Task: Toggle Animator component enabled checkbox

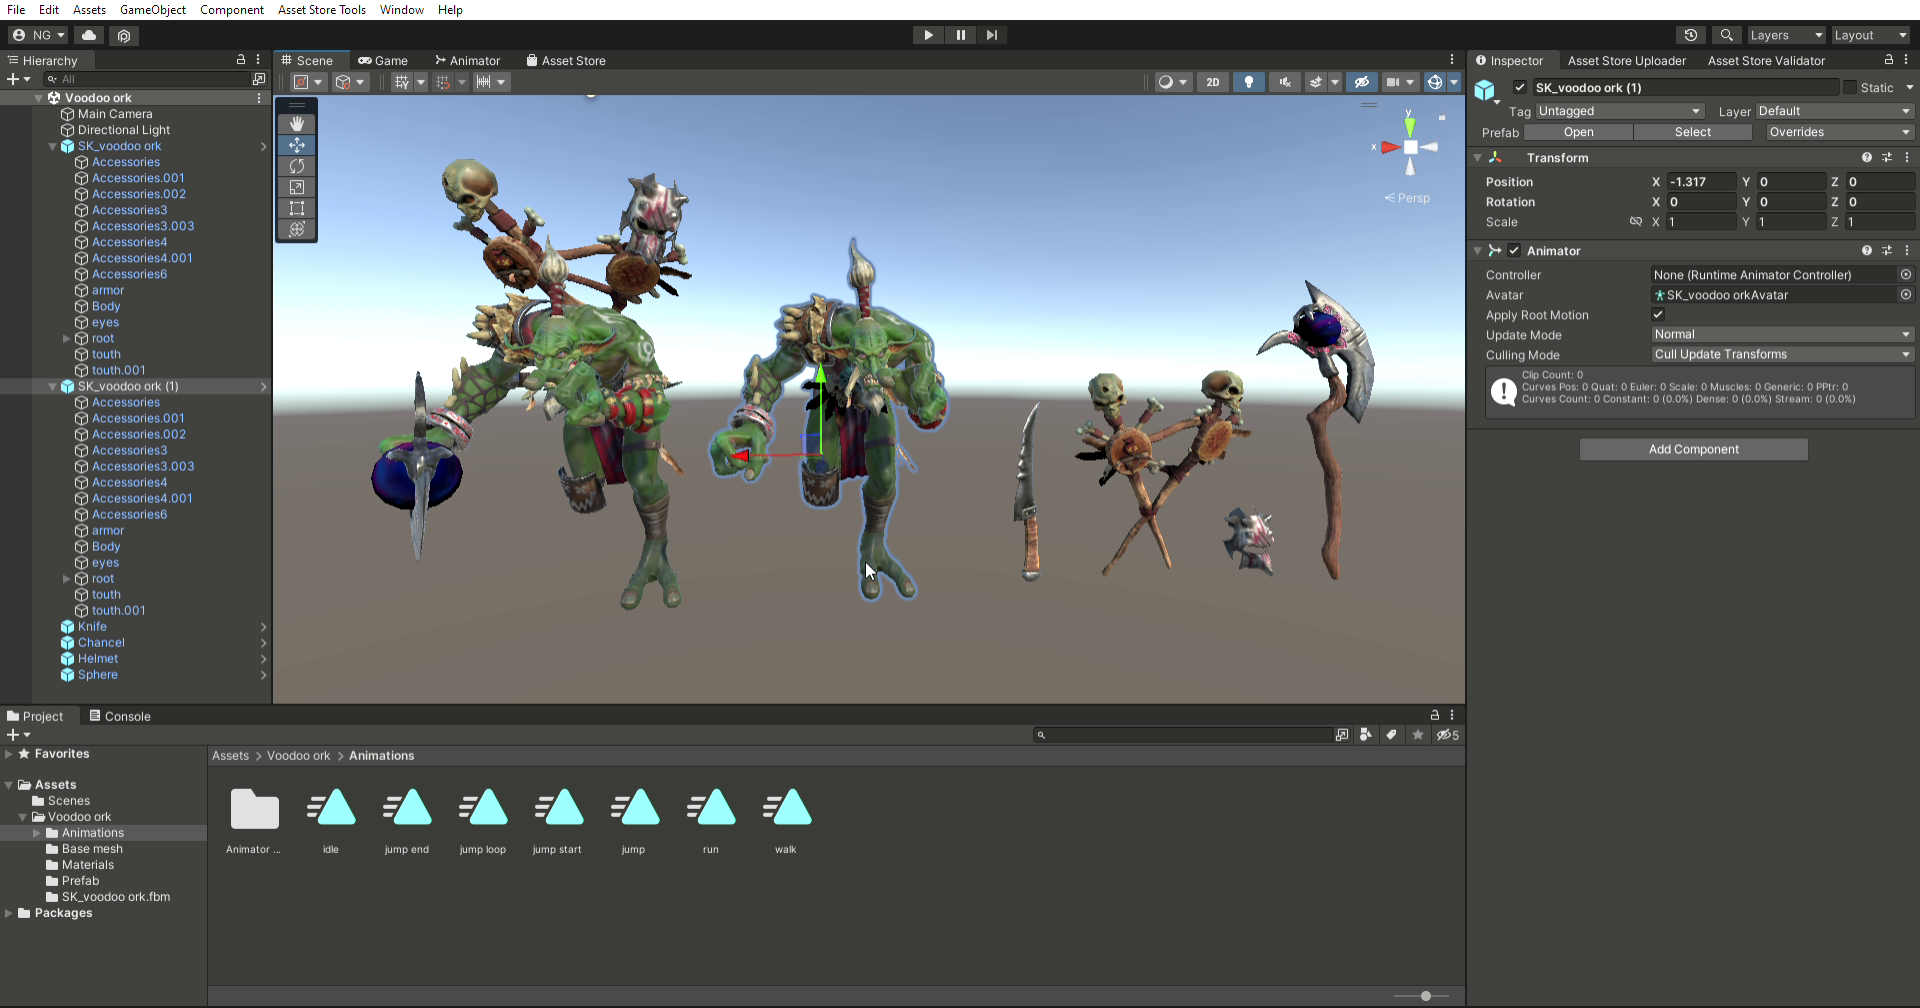Action: pos(1514,251)
